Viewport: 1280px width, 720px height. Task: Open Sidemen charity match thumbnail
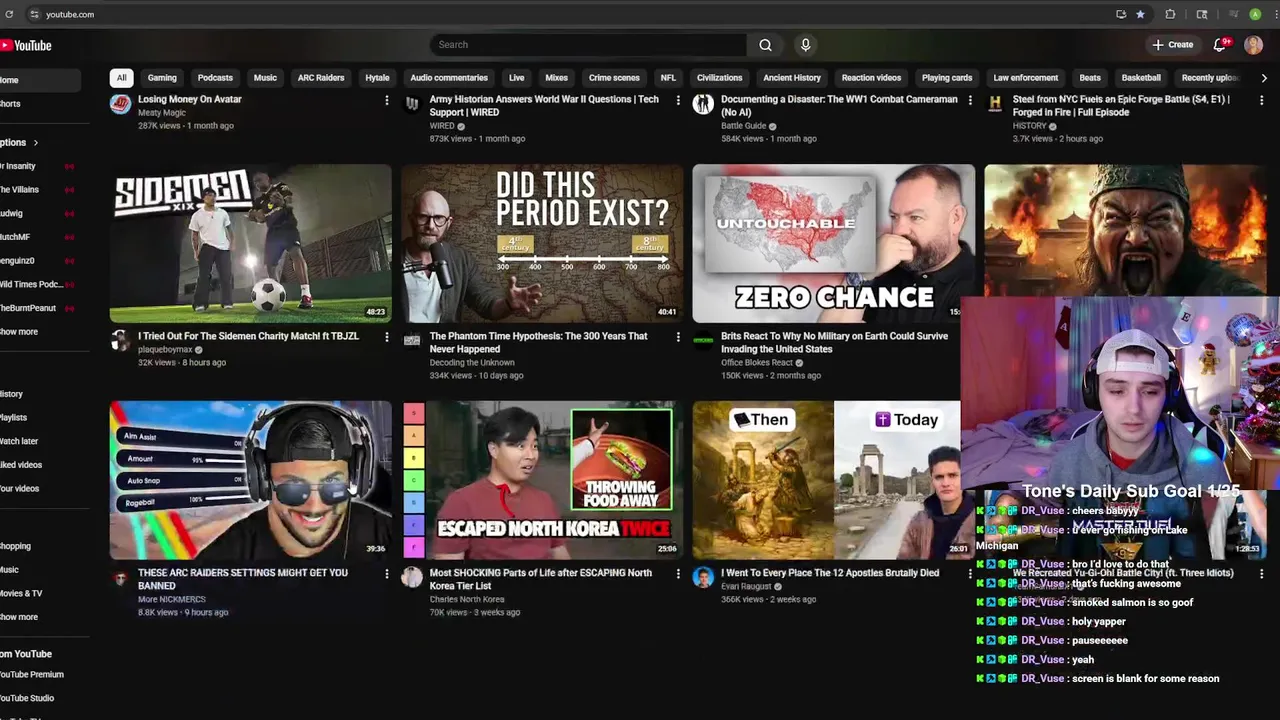point(251,243)
